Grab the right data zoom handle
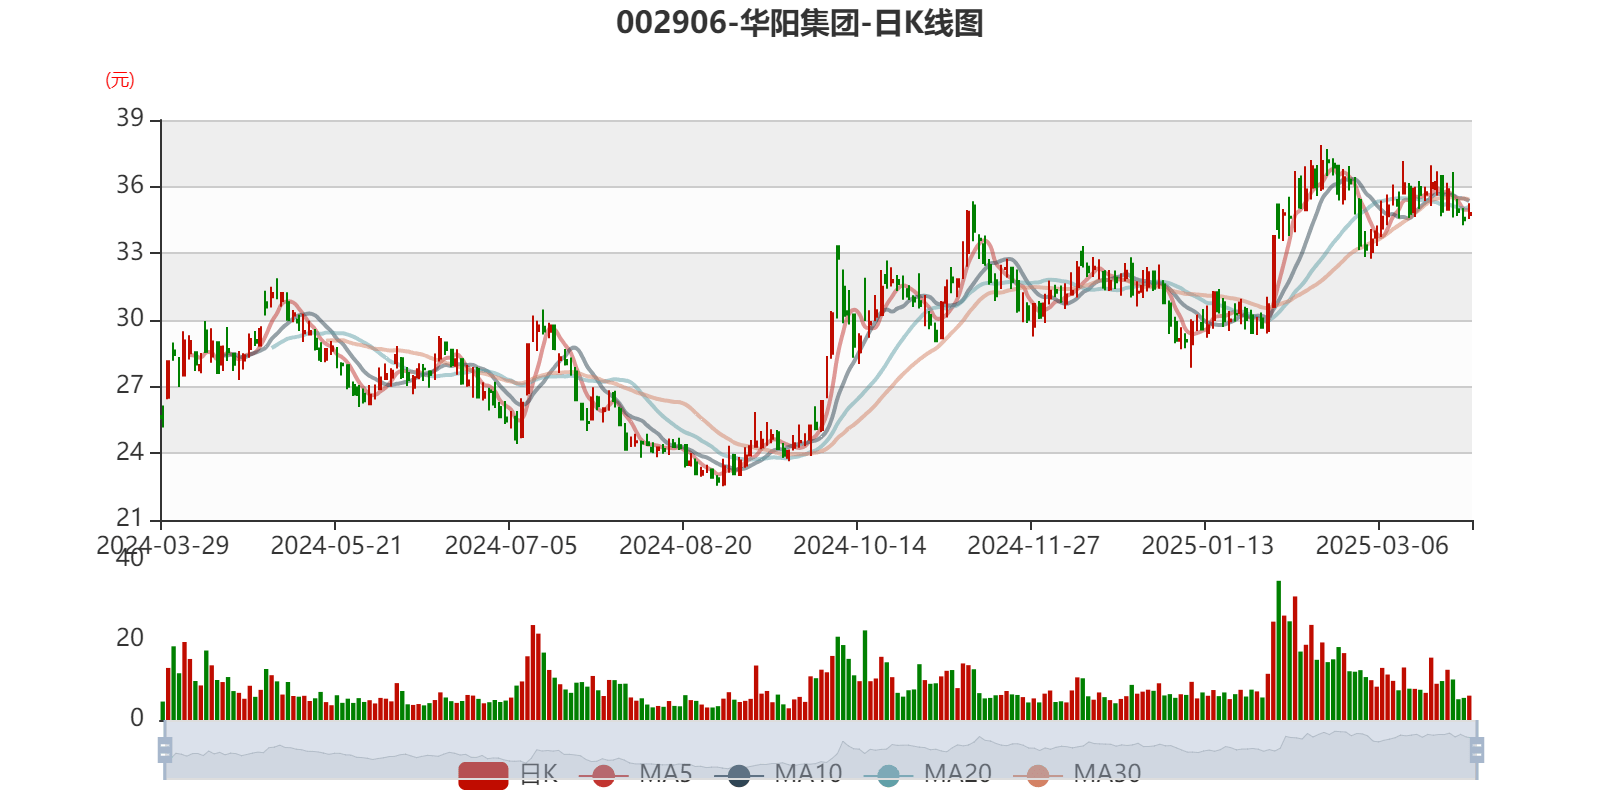Viewport: 1600px width, 800px height. [x=1477, y=750]
